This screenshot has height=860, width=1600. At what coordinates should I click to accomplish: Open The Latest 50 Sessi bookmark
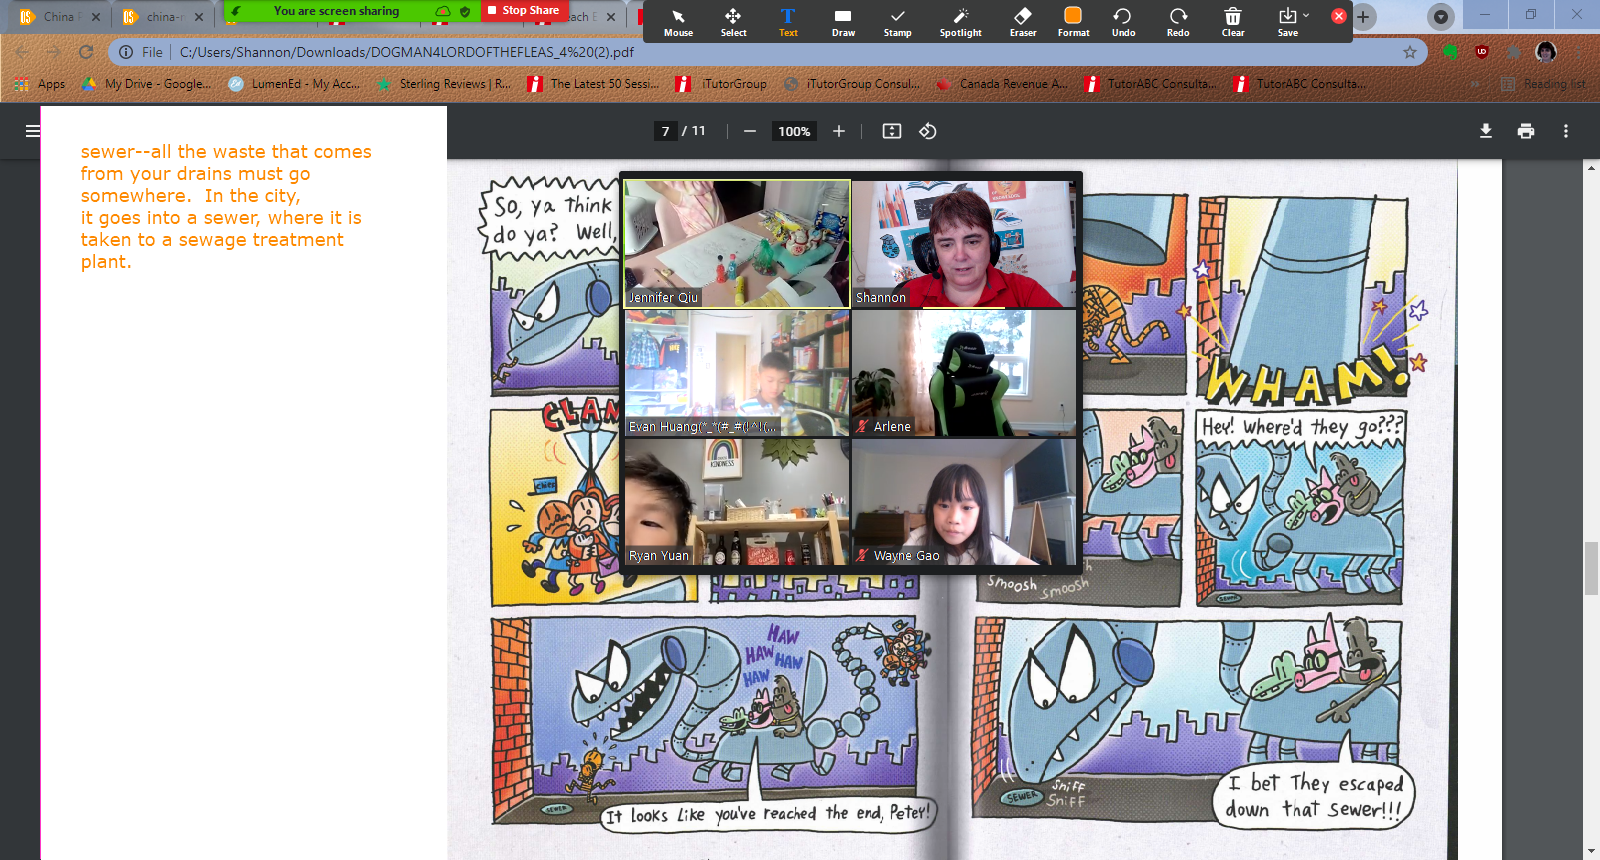pyautogui.click(x=594, y=84)
